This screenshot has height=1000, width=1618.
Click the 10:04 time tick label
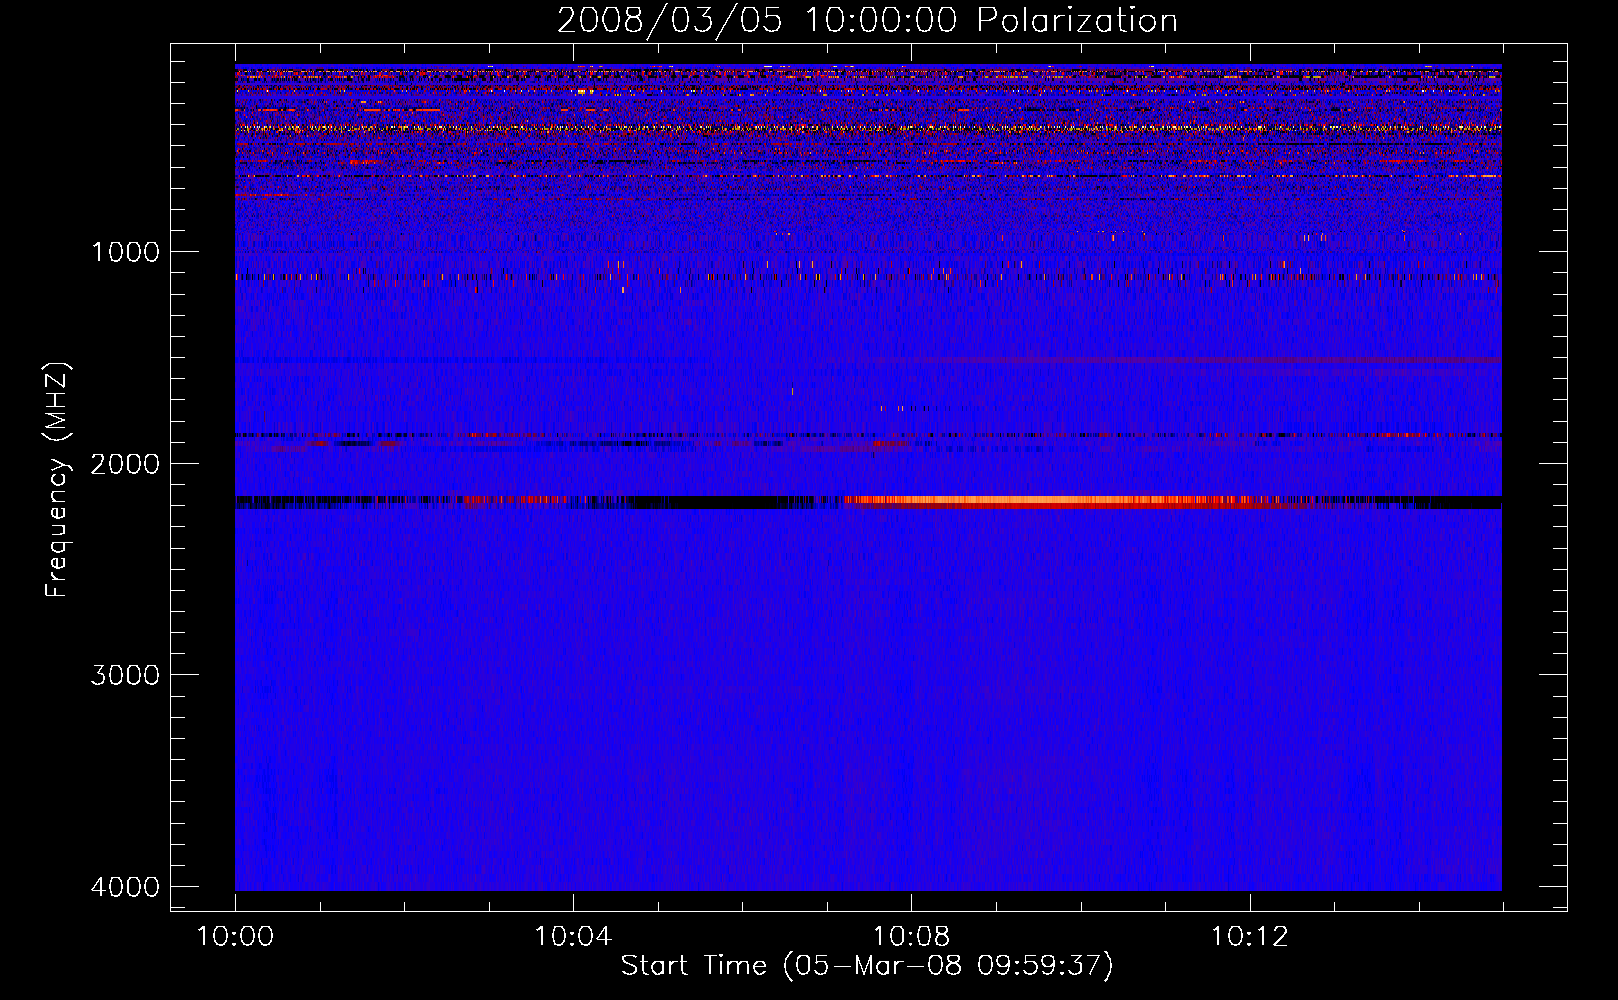[x=573, y=937]
